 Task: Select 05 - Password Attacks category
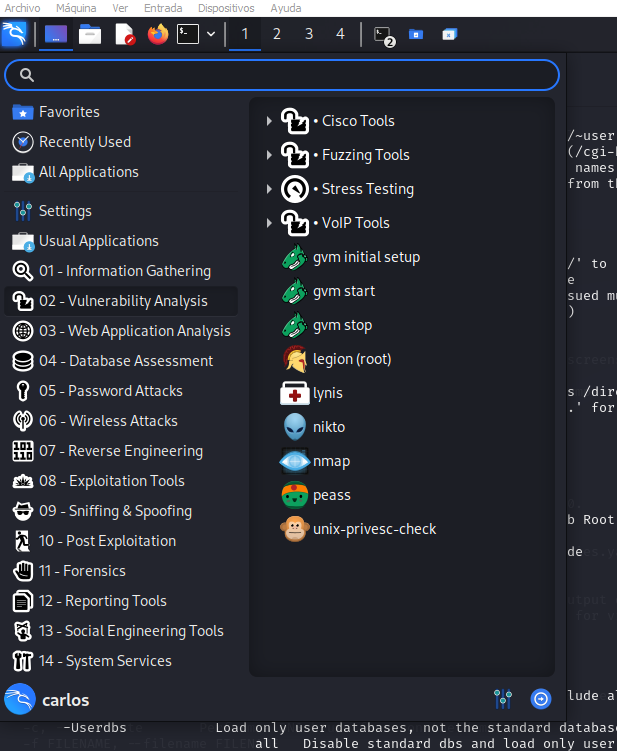(110, 391)
